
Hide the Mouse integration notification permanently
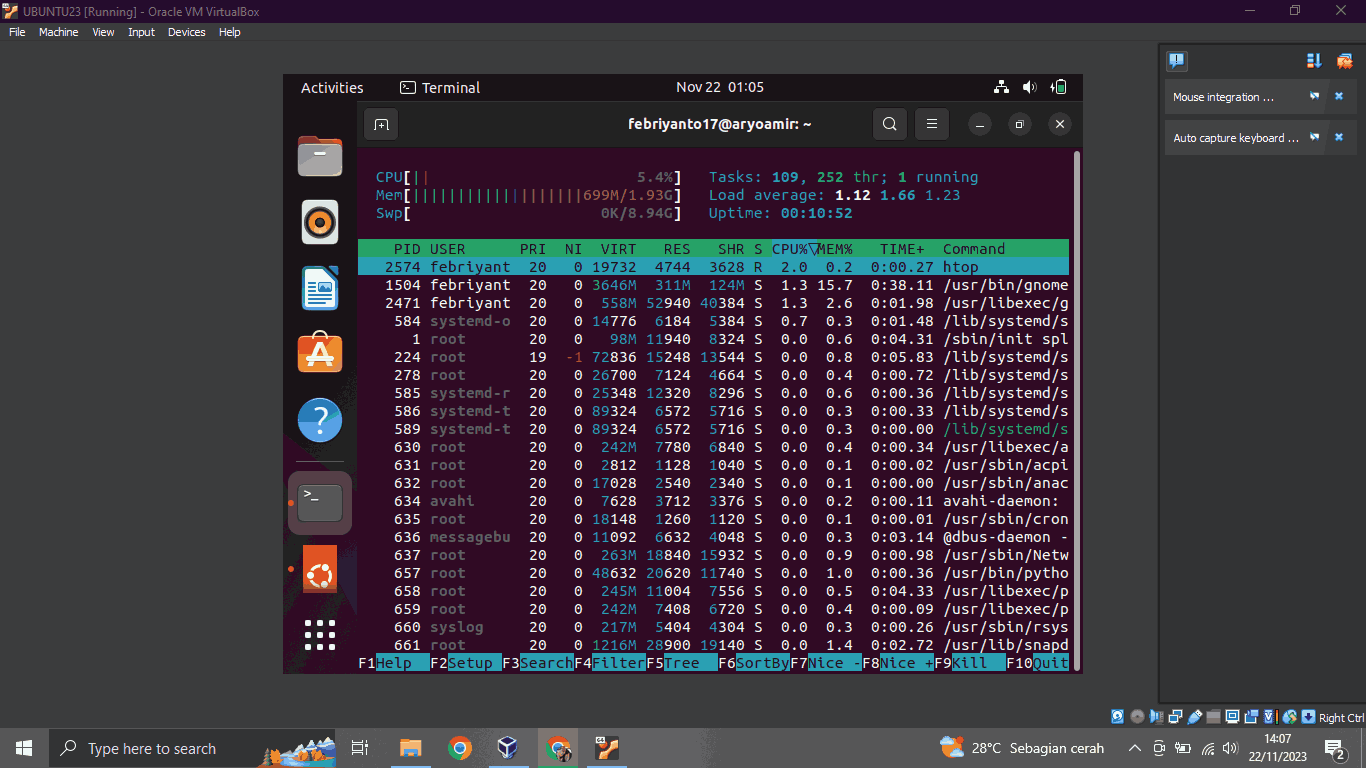1315,97
